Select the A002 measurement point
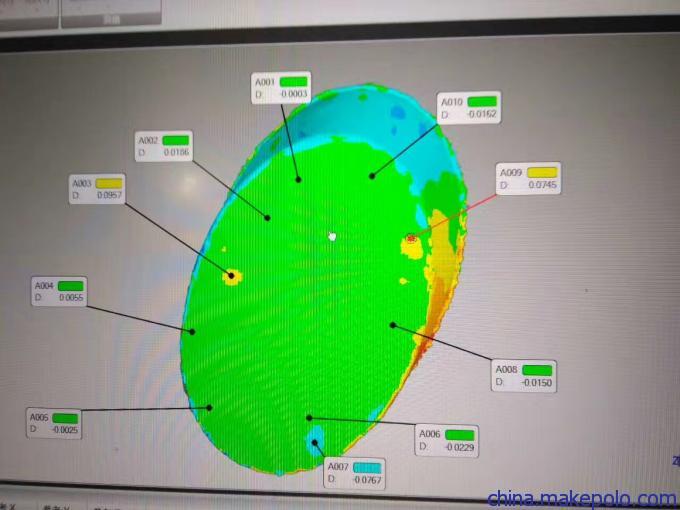Image resolution: width=680 pixels, height=510 pixels. pyautogui.click(x=268, y=218)
